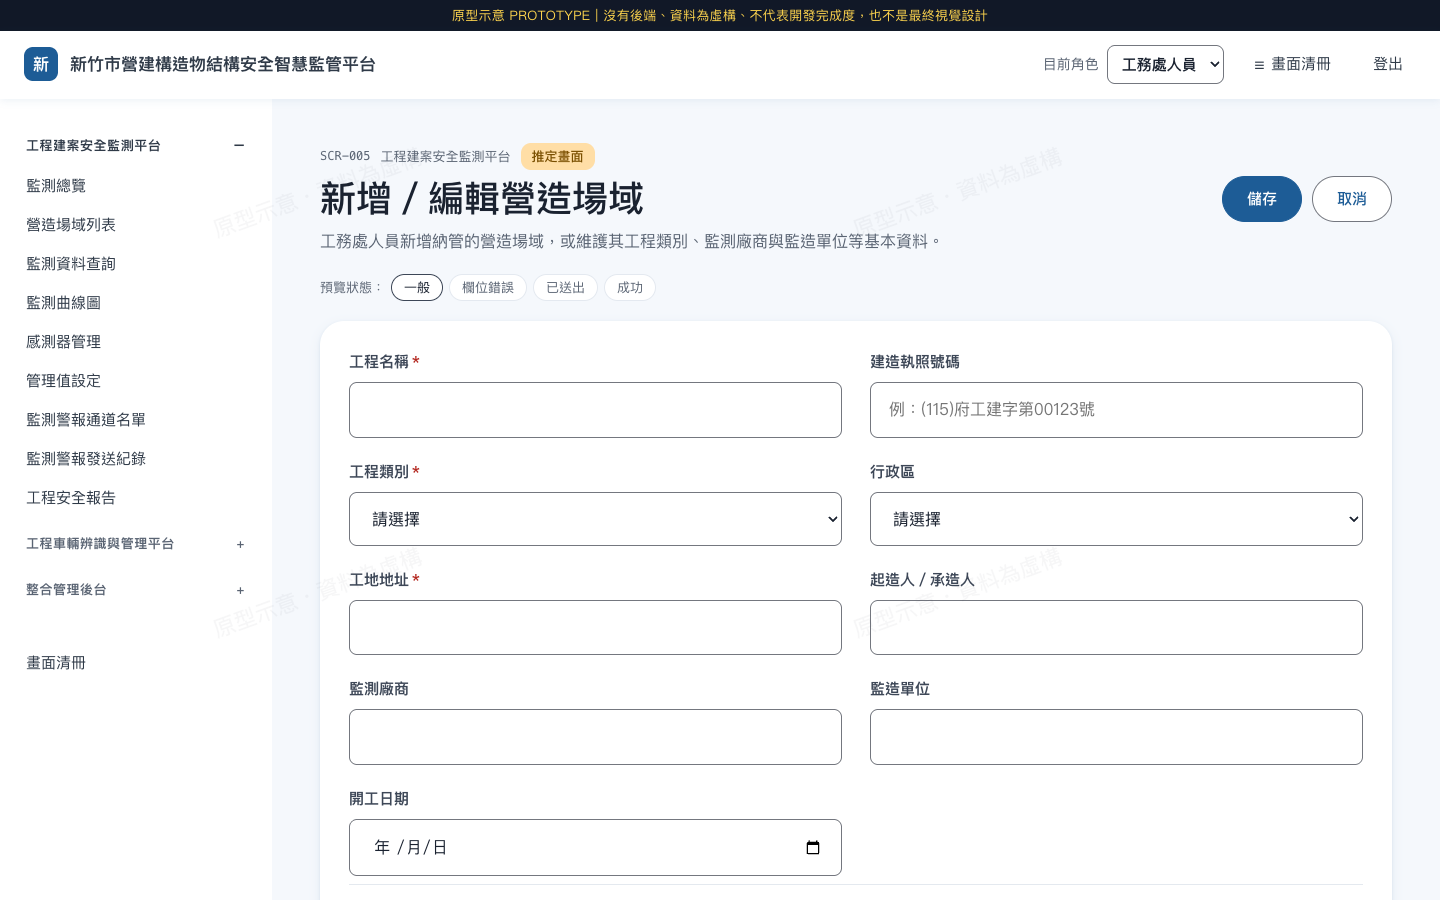
Task: Select the 欄位錯誤 preview state
Action: pyautogui.click(x=488, y=288)
